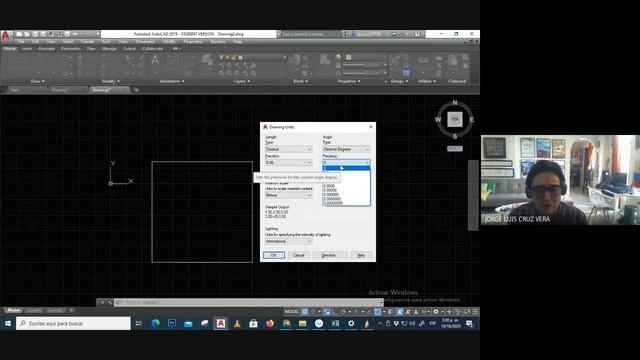Click the Help question mark icon in title bar

tap(417, 34)
